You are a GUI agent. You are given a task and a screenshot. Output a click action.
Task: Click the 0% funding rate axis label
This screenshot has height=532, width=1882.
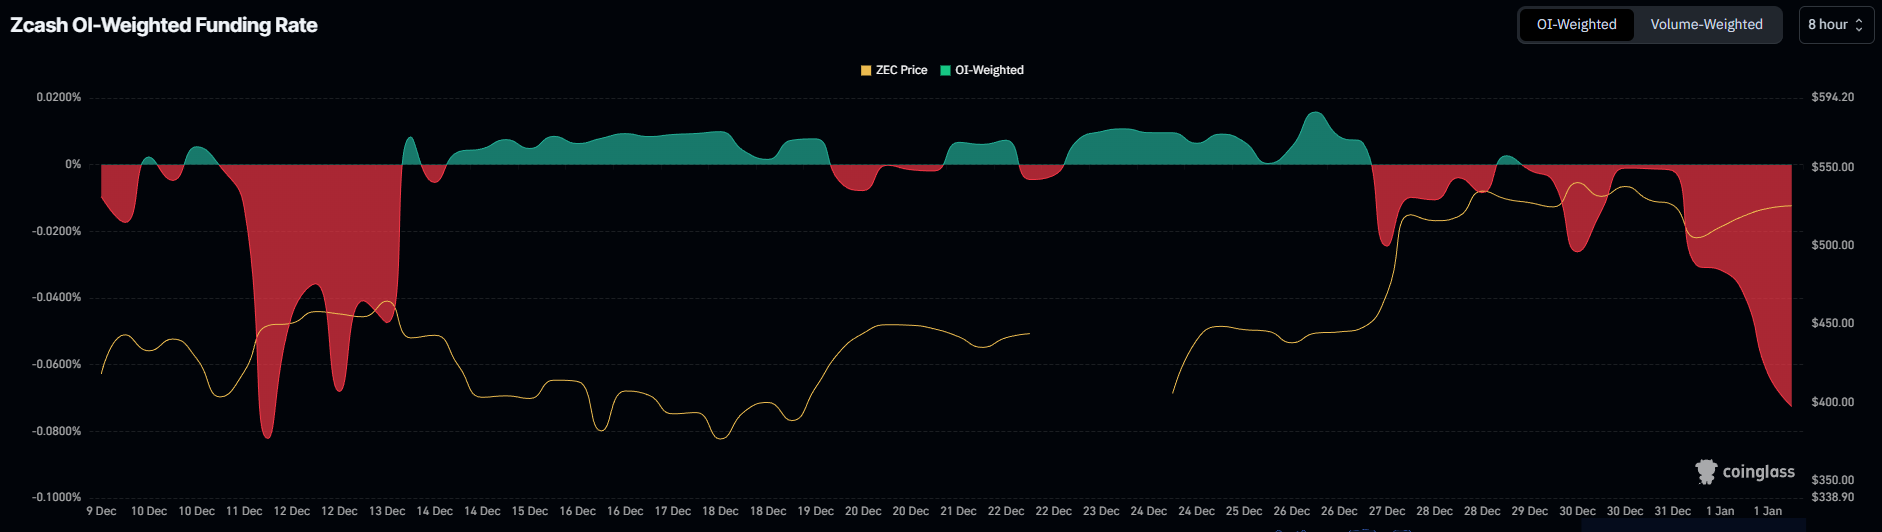coord(73,164)
